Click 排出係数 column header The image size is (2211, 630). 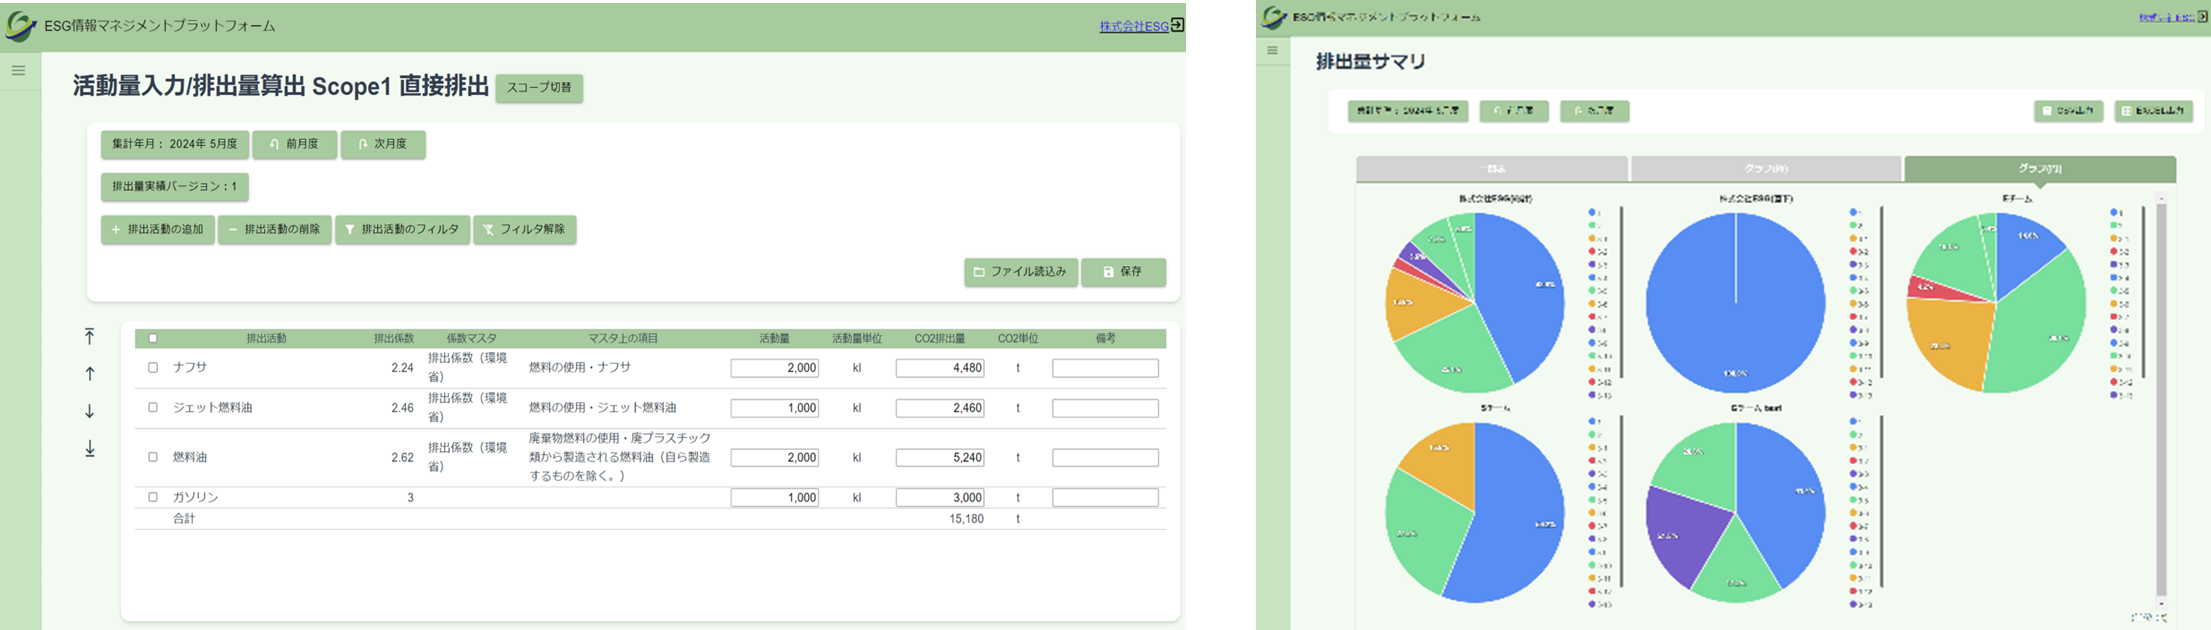pyautogui.click(x=394, y=338)
